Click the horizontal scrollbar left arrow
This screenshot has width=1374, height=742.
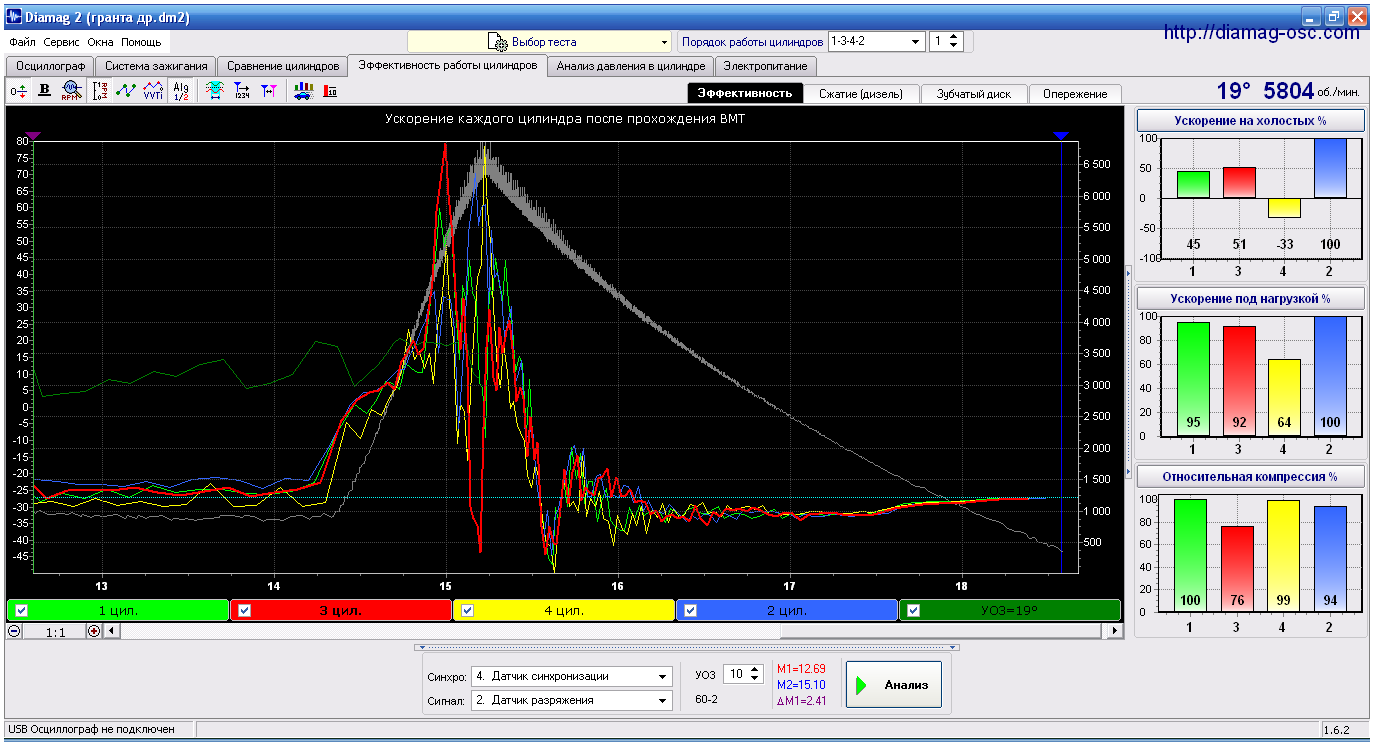pyautogui.click(x=111, y=631)
